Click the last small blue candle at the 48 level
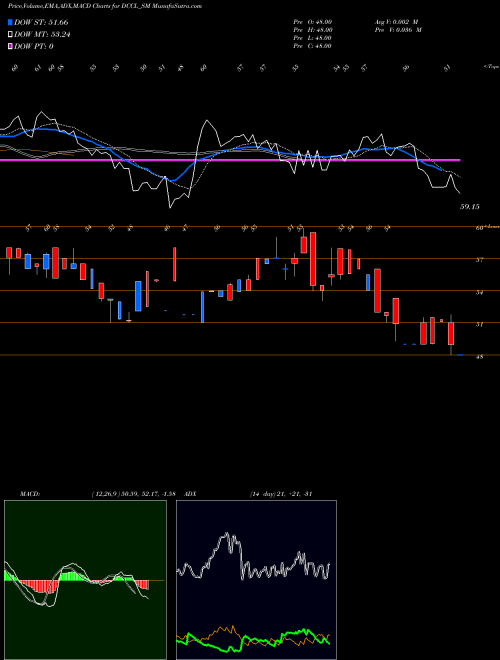Screen dimensions: 500x660 click(460, 355)
